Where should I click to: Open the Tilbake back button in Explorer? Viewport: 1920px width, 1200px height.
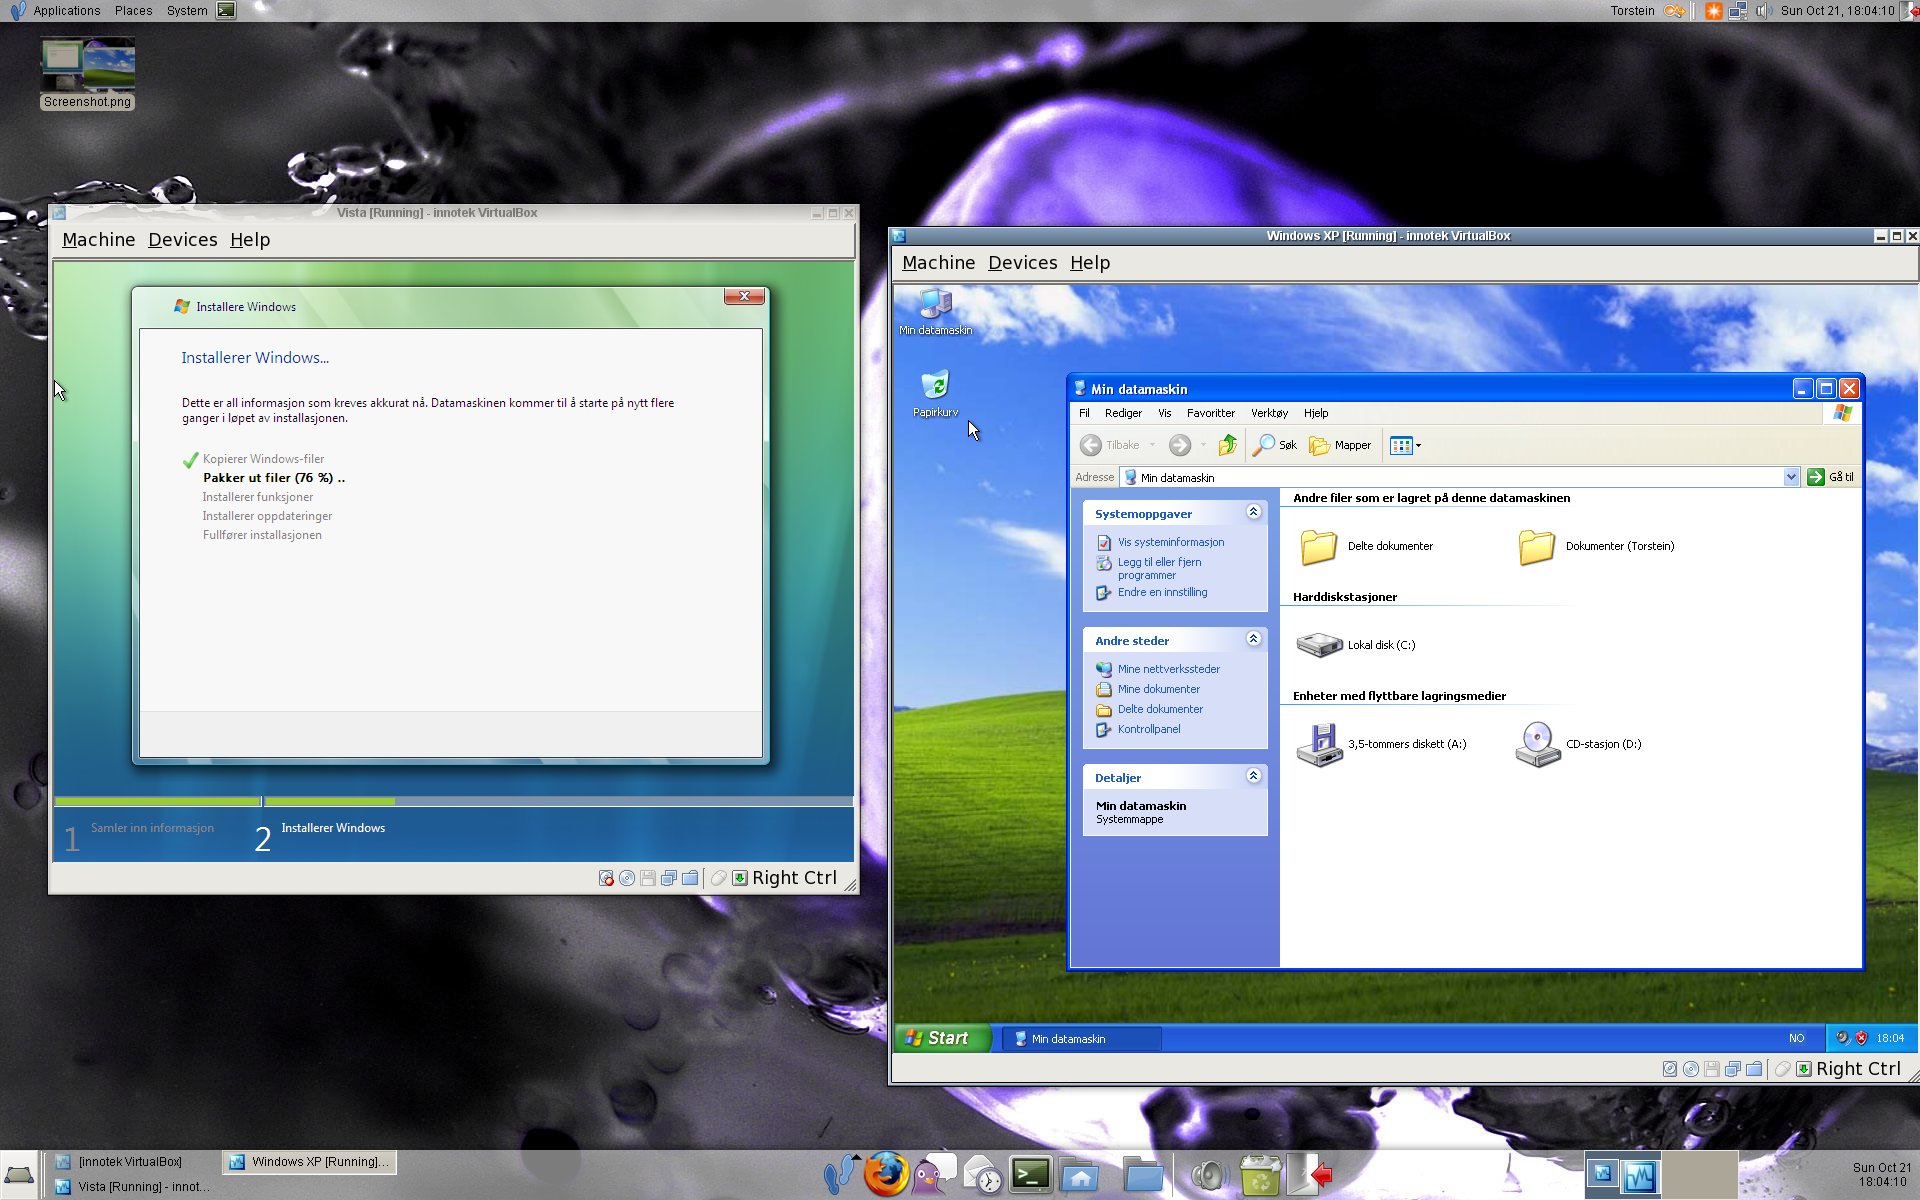[1110, 445]
